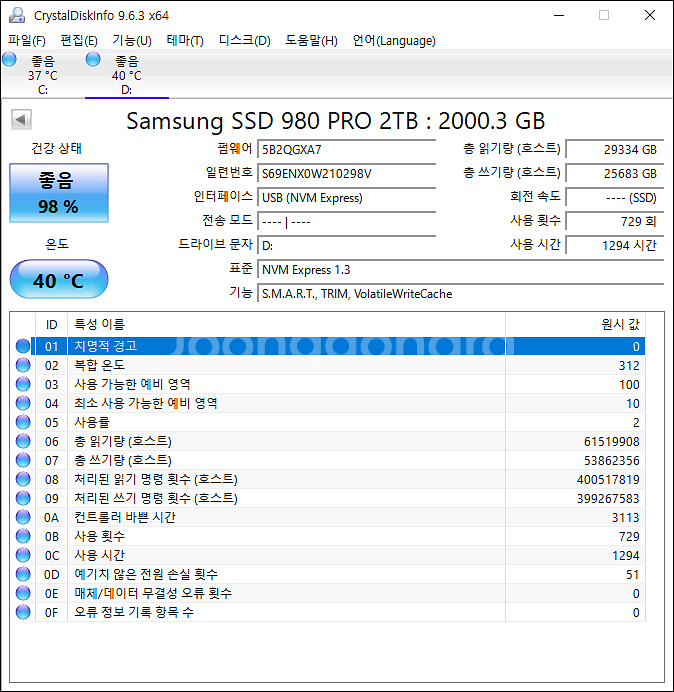
Task: Click status icon for ID 0C 사용 시간 row
Action: click(23, 555)
